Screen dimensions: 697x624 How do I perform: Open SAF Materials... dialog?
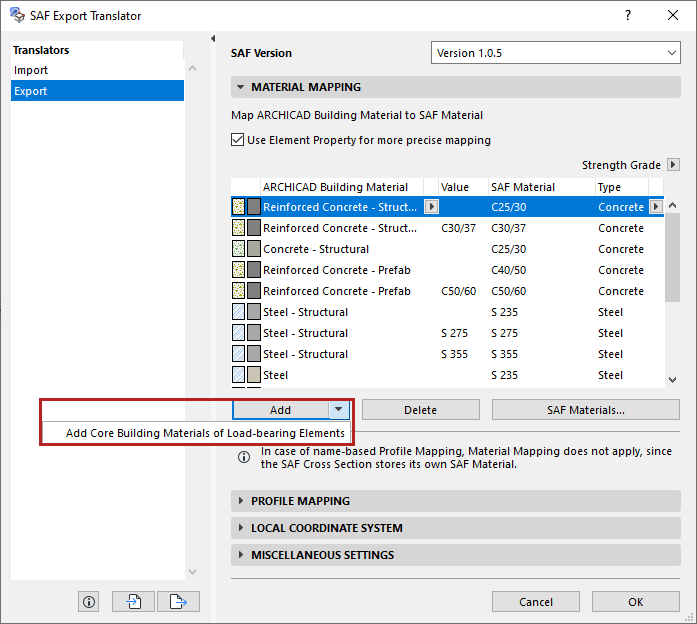585,409
